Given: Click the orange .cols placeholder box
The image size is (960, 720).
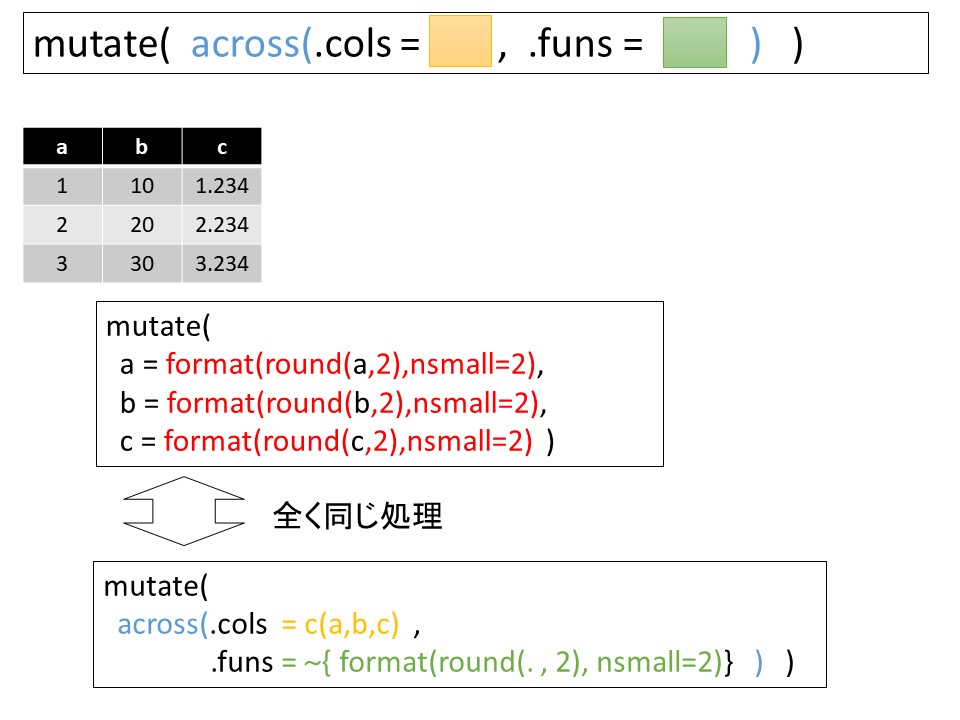Looking at the screenshot, I should point(460,41).
